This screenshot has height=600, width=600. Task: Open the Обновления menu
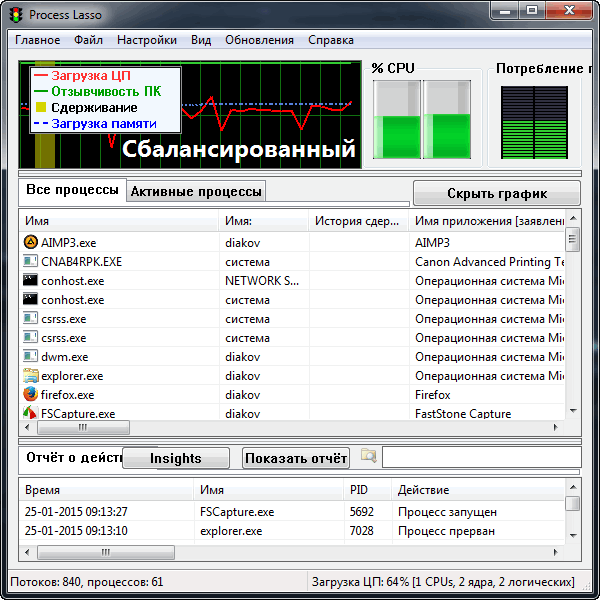point(259,40)
